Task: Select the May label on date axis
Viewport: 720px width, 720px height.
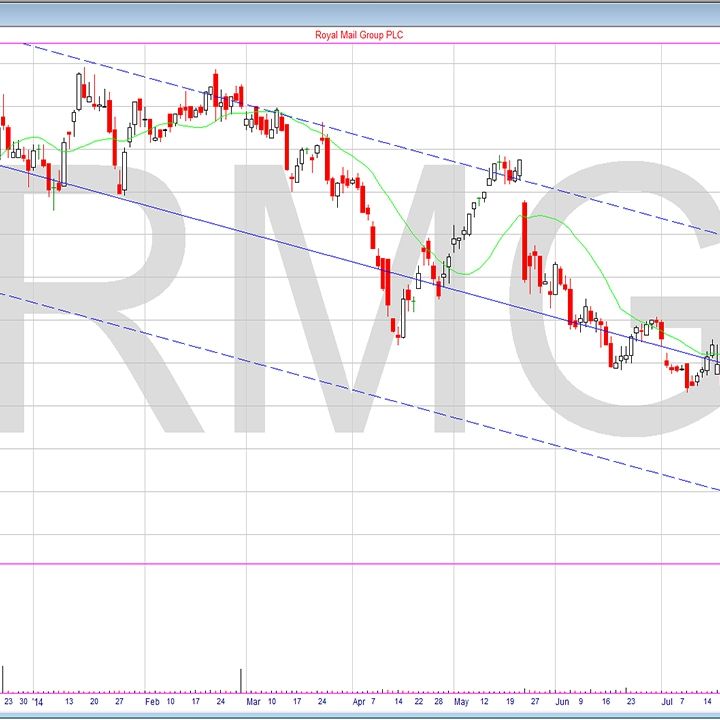Action: [461, 702]
